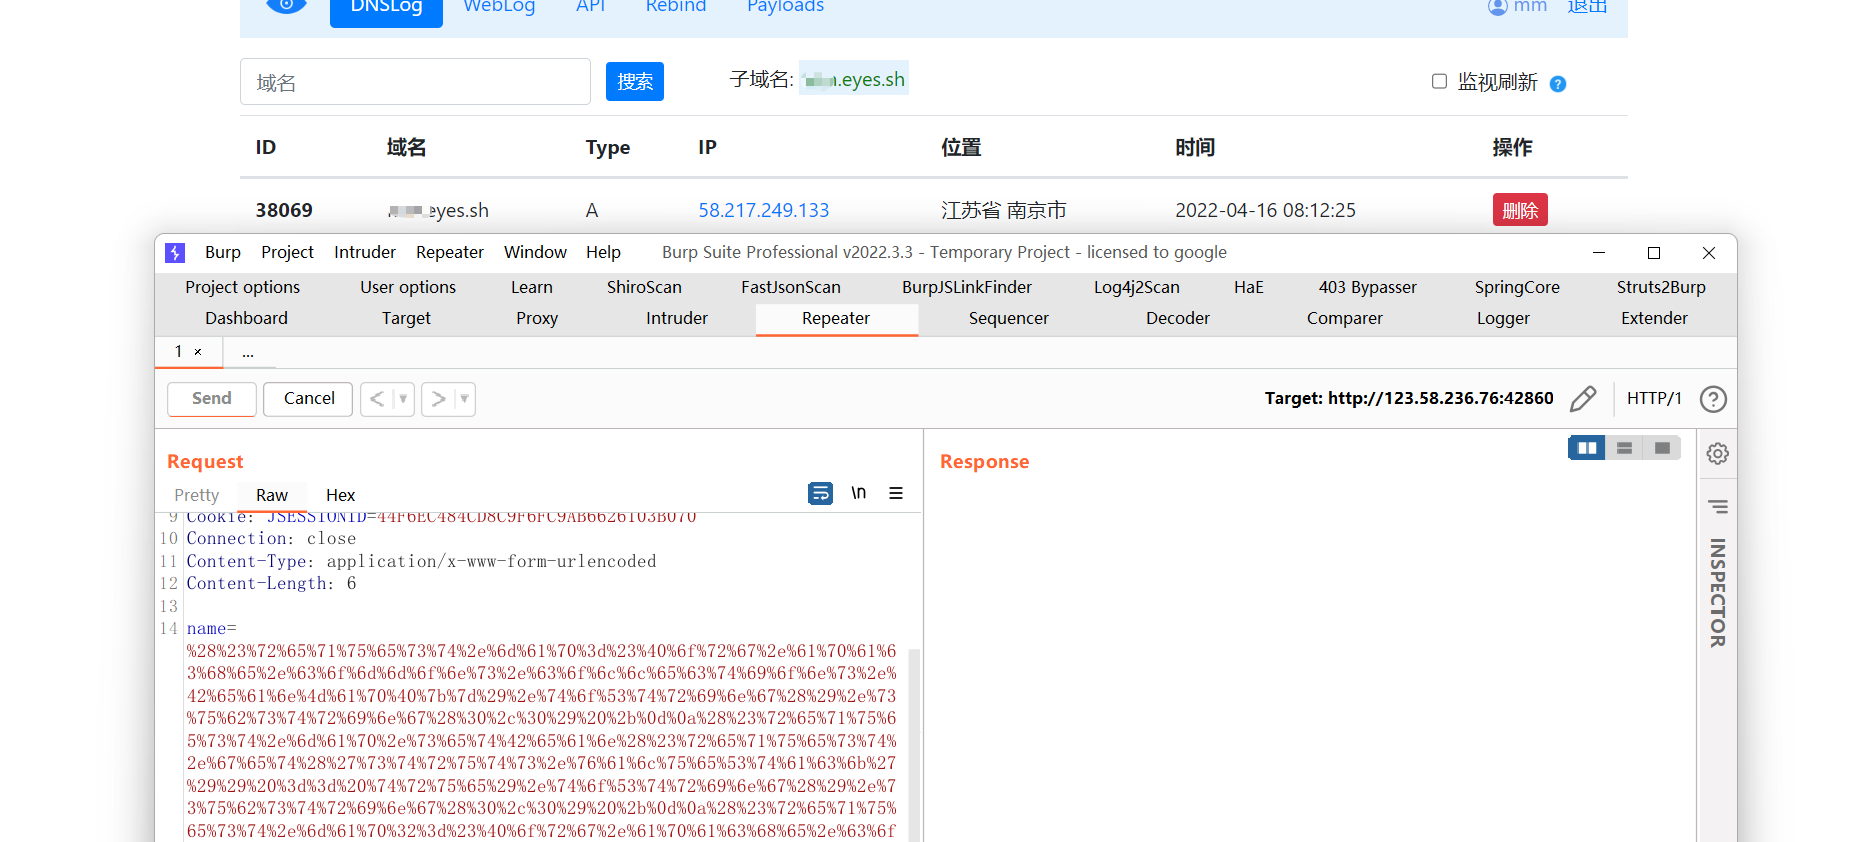Screen dimensions: 1850x842
Task: Switch to the Sequencer tab
Action: pos(1009,318)
